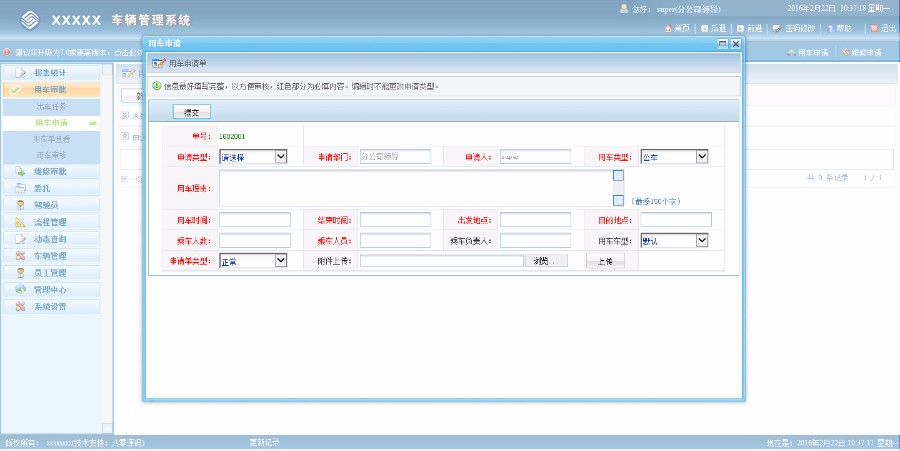The width and height of the screenshot is (900, 451).
Task: Open 报表统计 in the sidebar
Action: click(x=51, y=73)
